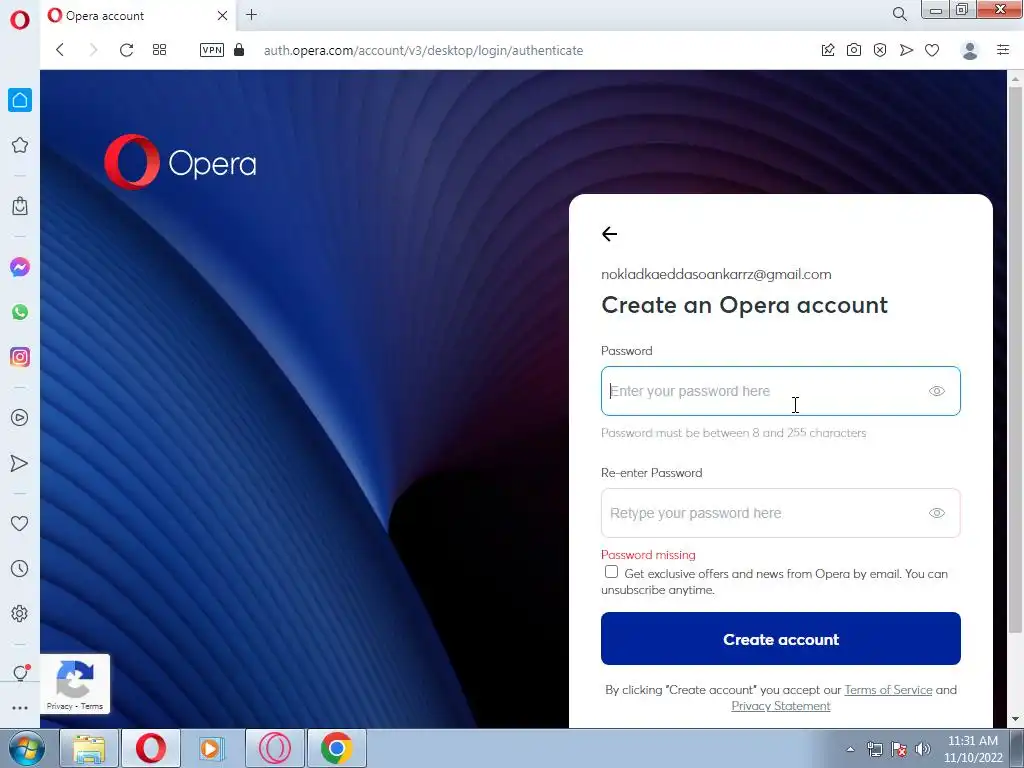Open the Player sidebar icon
Image resolution: width=1024 pixels, height=768 pixels.
(x=20, y=418)
